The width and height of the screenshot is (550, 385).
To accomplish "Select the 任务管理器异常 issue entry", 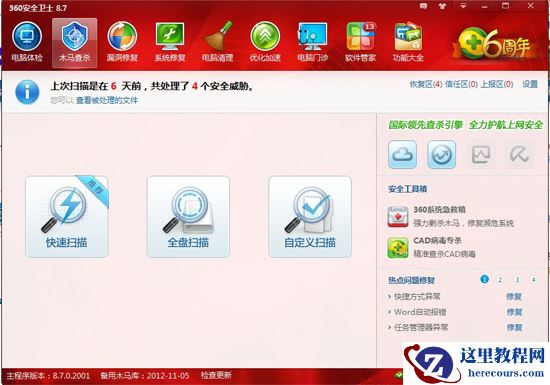I will 420,327.
